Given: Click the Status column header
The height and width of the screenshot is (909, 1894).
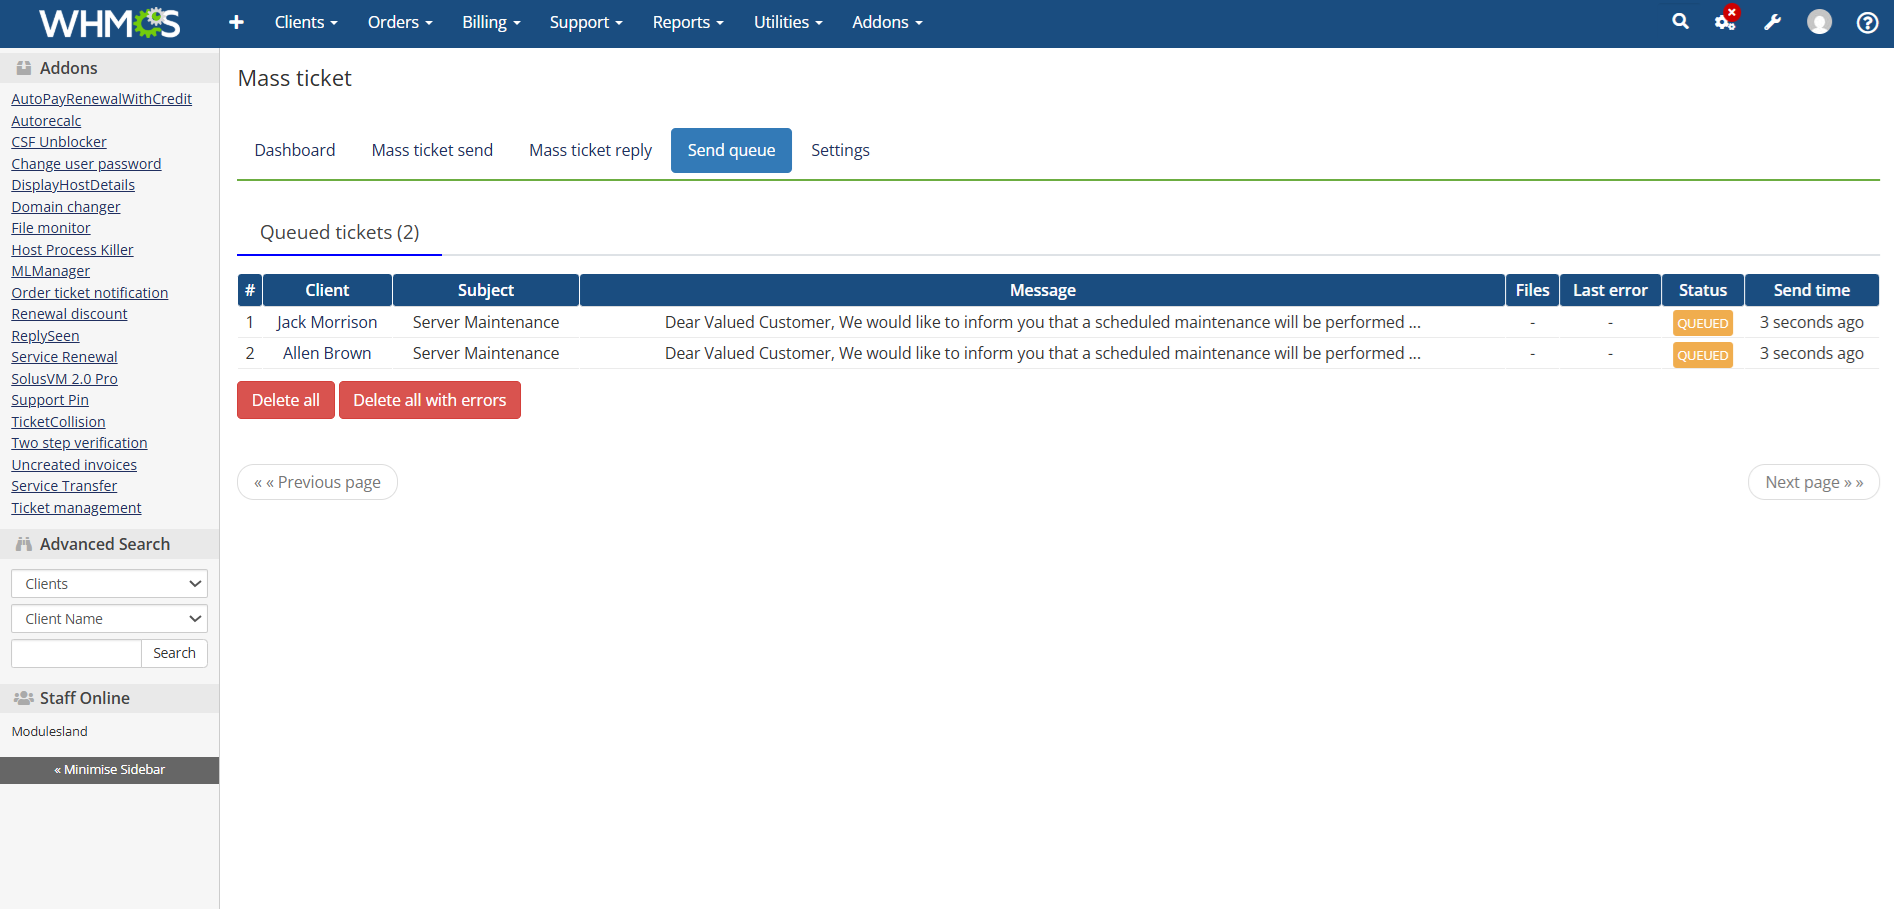Looking at the screenshot, I should [x=1703, y=290].
